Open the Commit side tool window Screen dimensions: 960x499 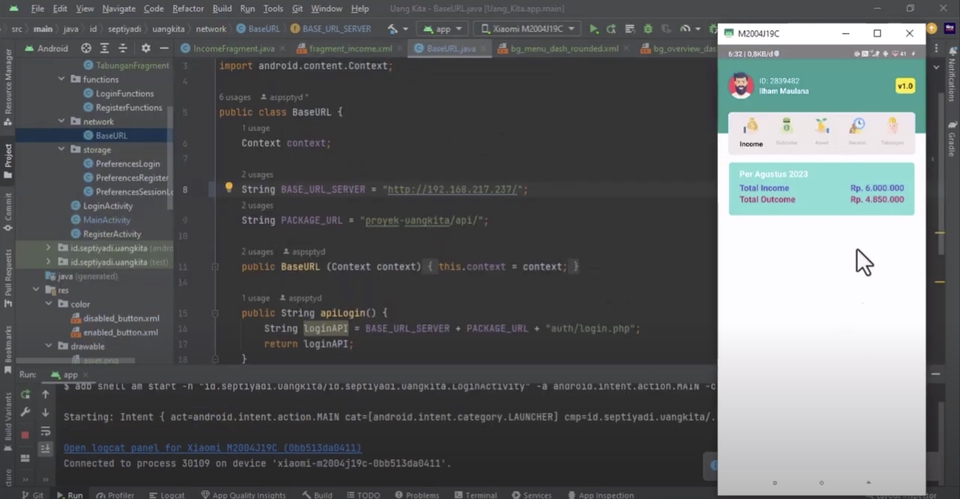[x=8, y=211]
